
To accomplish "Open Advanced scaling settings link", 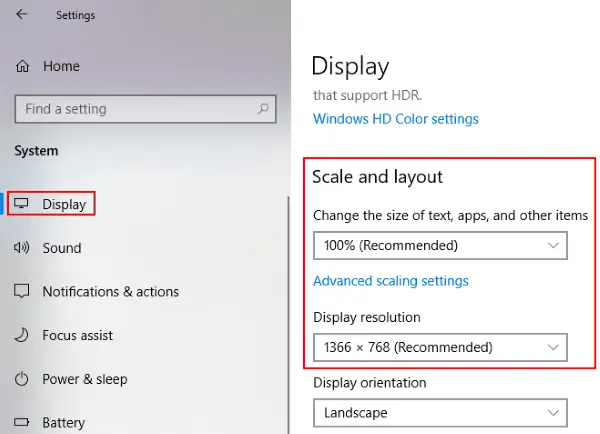I will 391,281.
